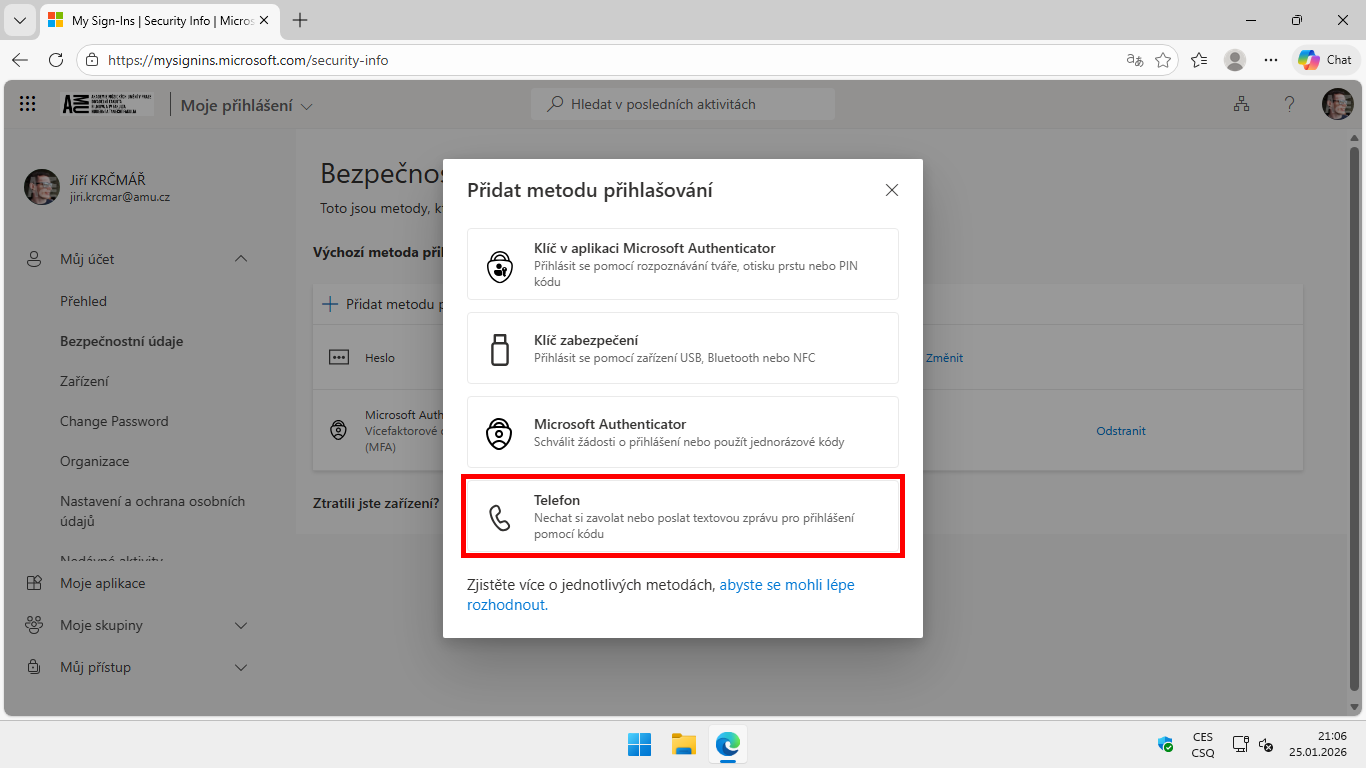This screenshot has width=1366, height=768.
Task: Click the Hledat v posledních aktivitách search field
Action: tap(683, 104)
